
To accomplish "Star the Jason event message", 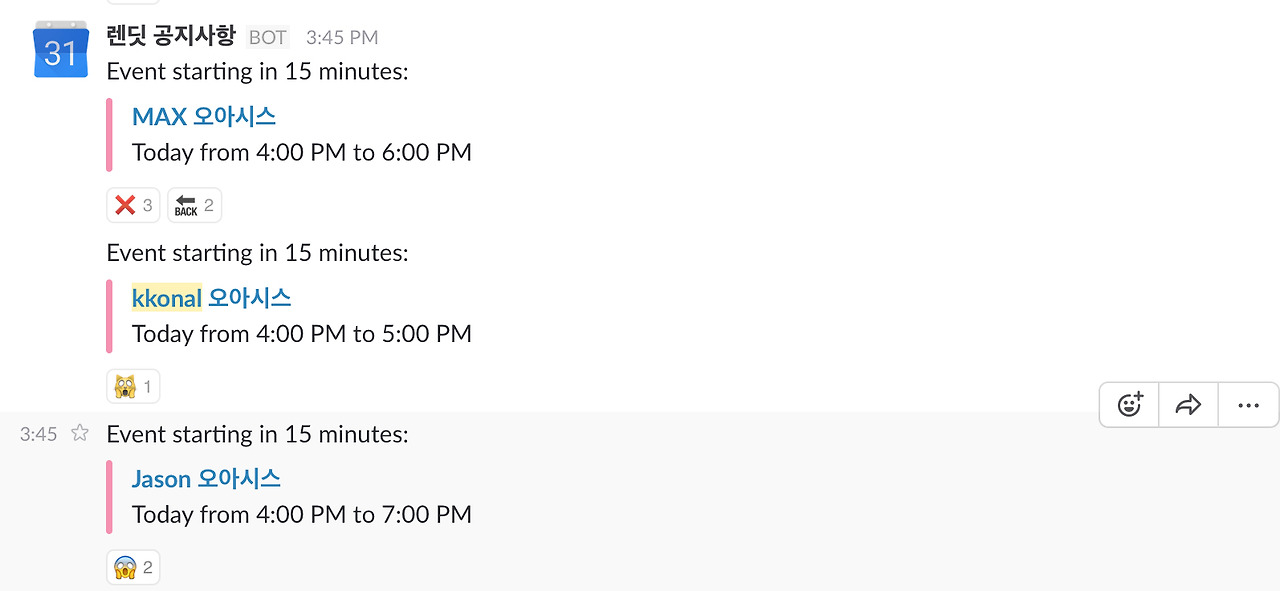I will click(80, 433).
